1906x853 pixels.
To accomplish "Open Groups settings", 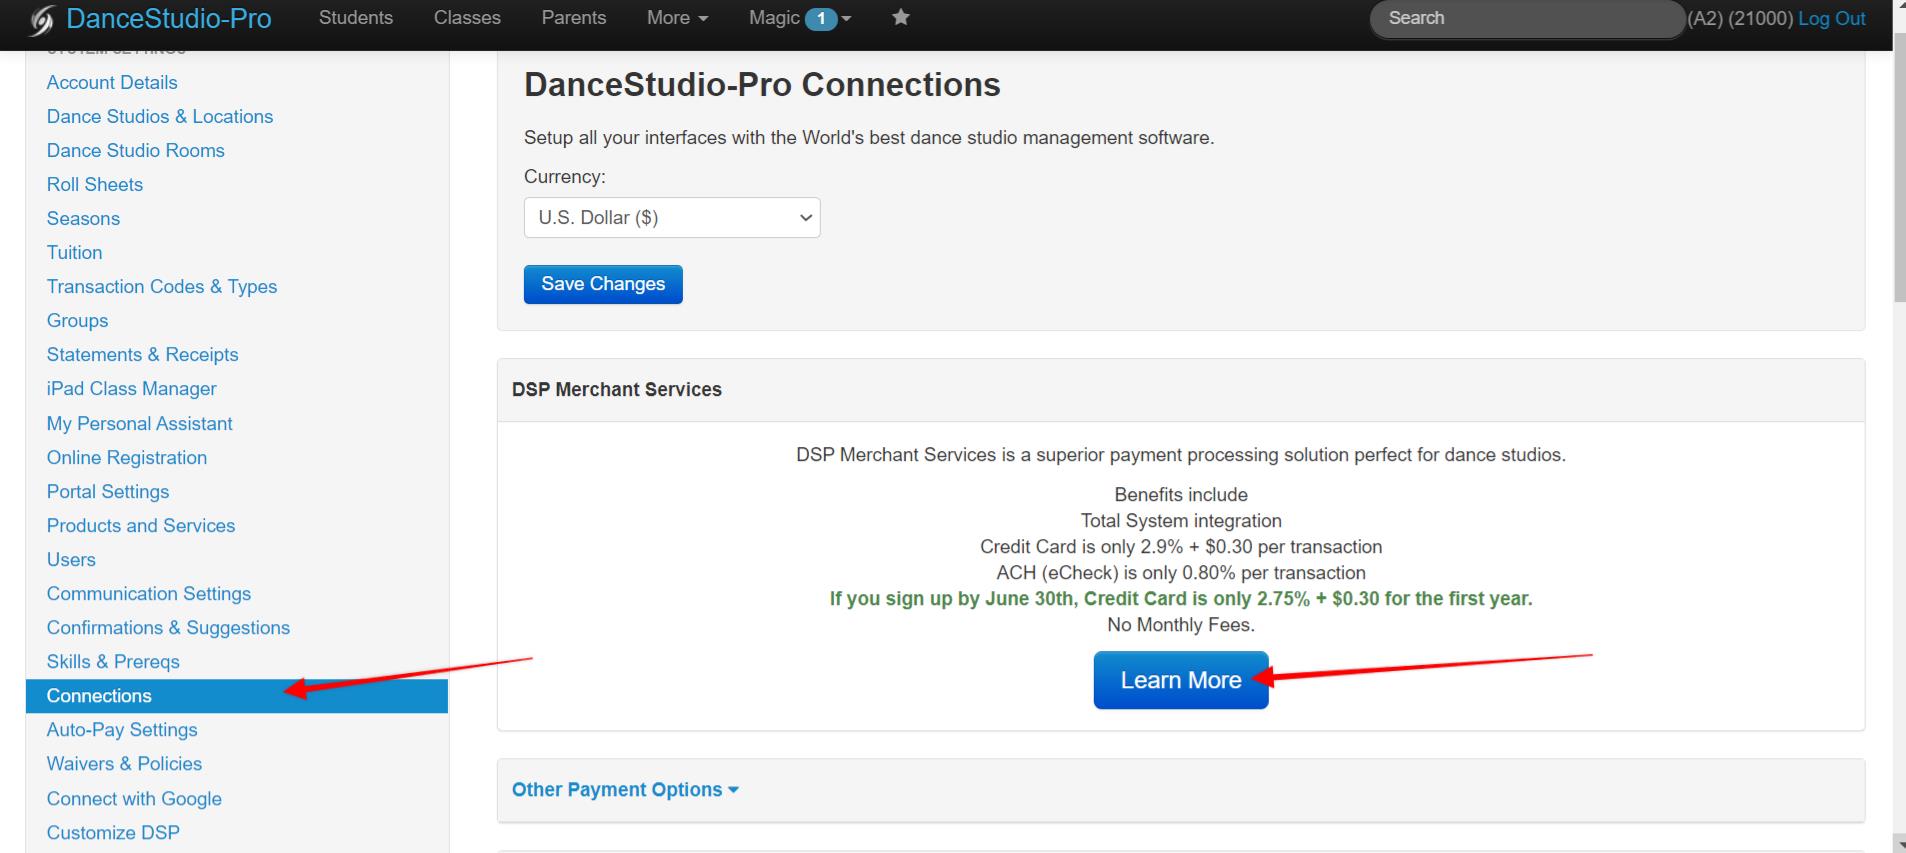I will (x=77, y=320).
